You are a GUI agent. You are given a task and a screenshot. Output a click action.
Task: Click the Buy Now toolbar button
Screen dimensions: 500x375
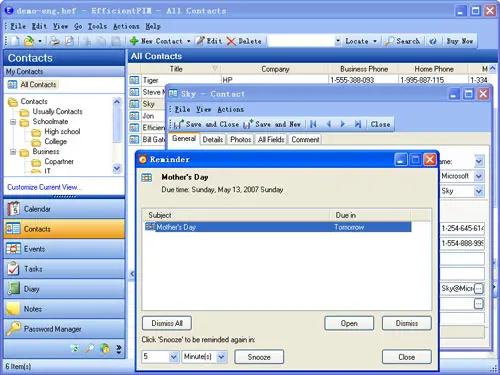pyautogui.click(x=460, y=41)
